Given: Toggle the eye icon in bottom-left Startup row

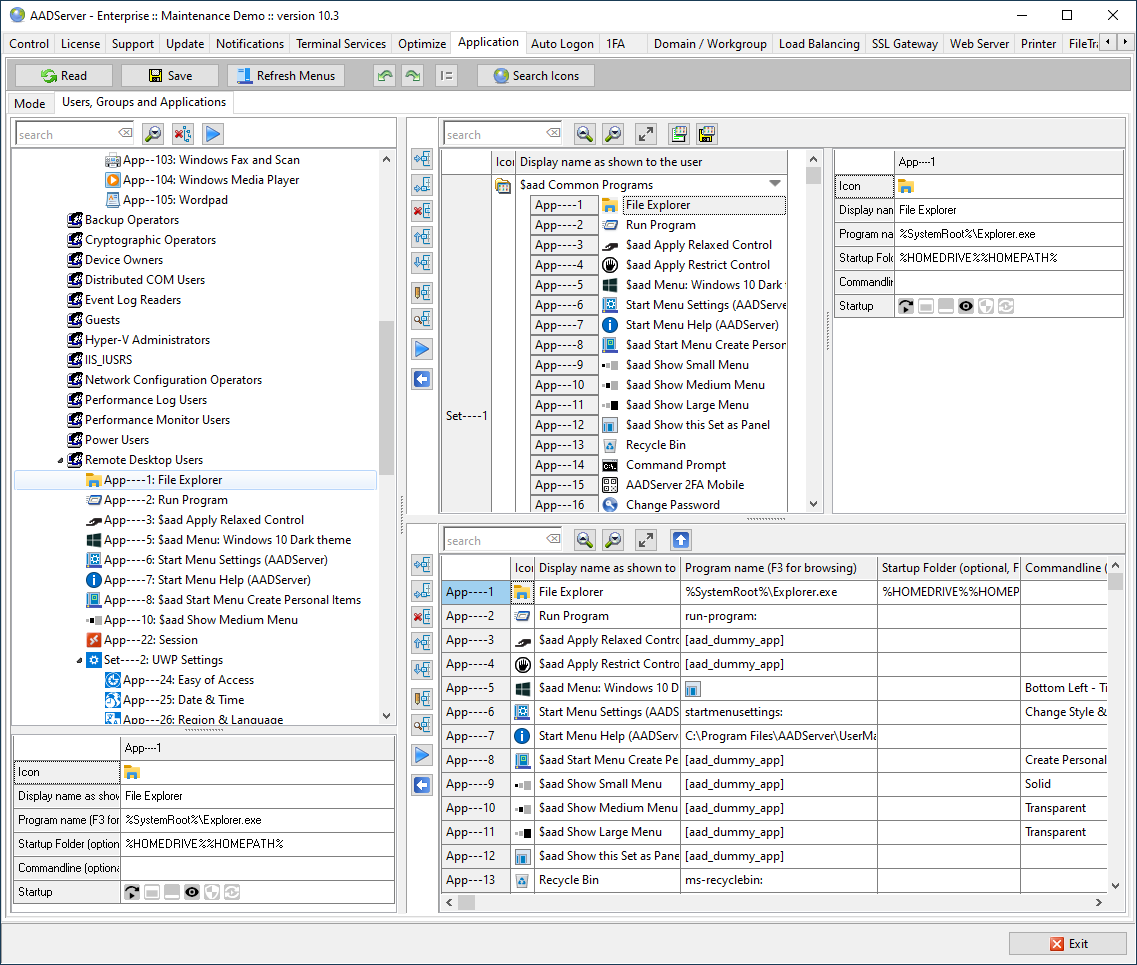Looking at the screenshot, I should click(190, 892).
